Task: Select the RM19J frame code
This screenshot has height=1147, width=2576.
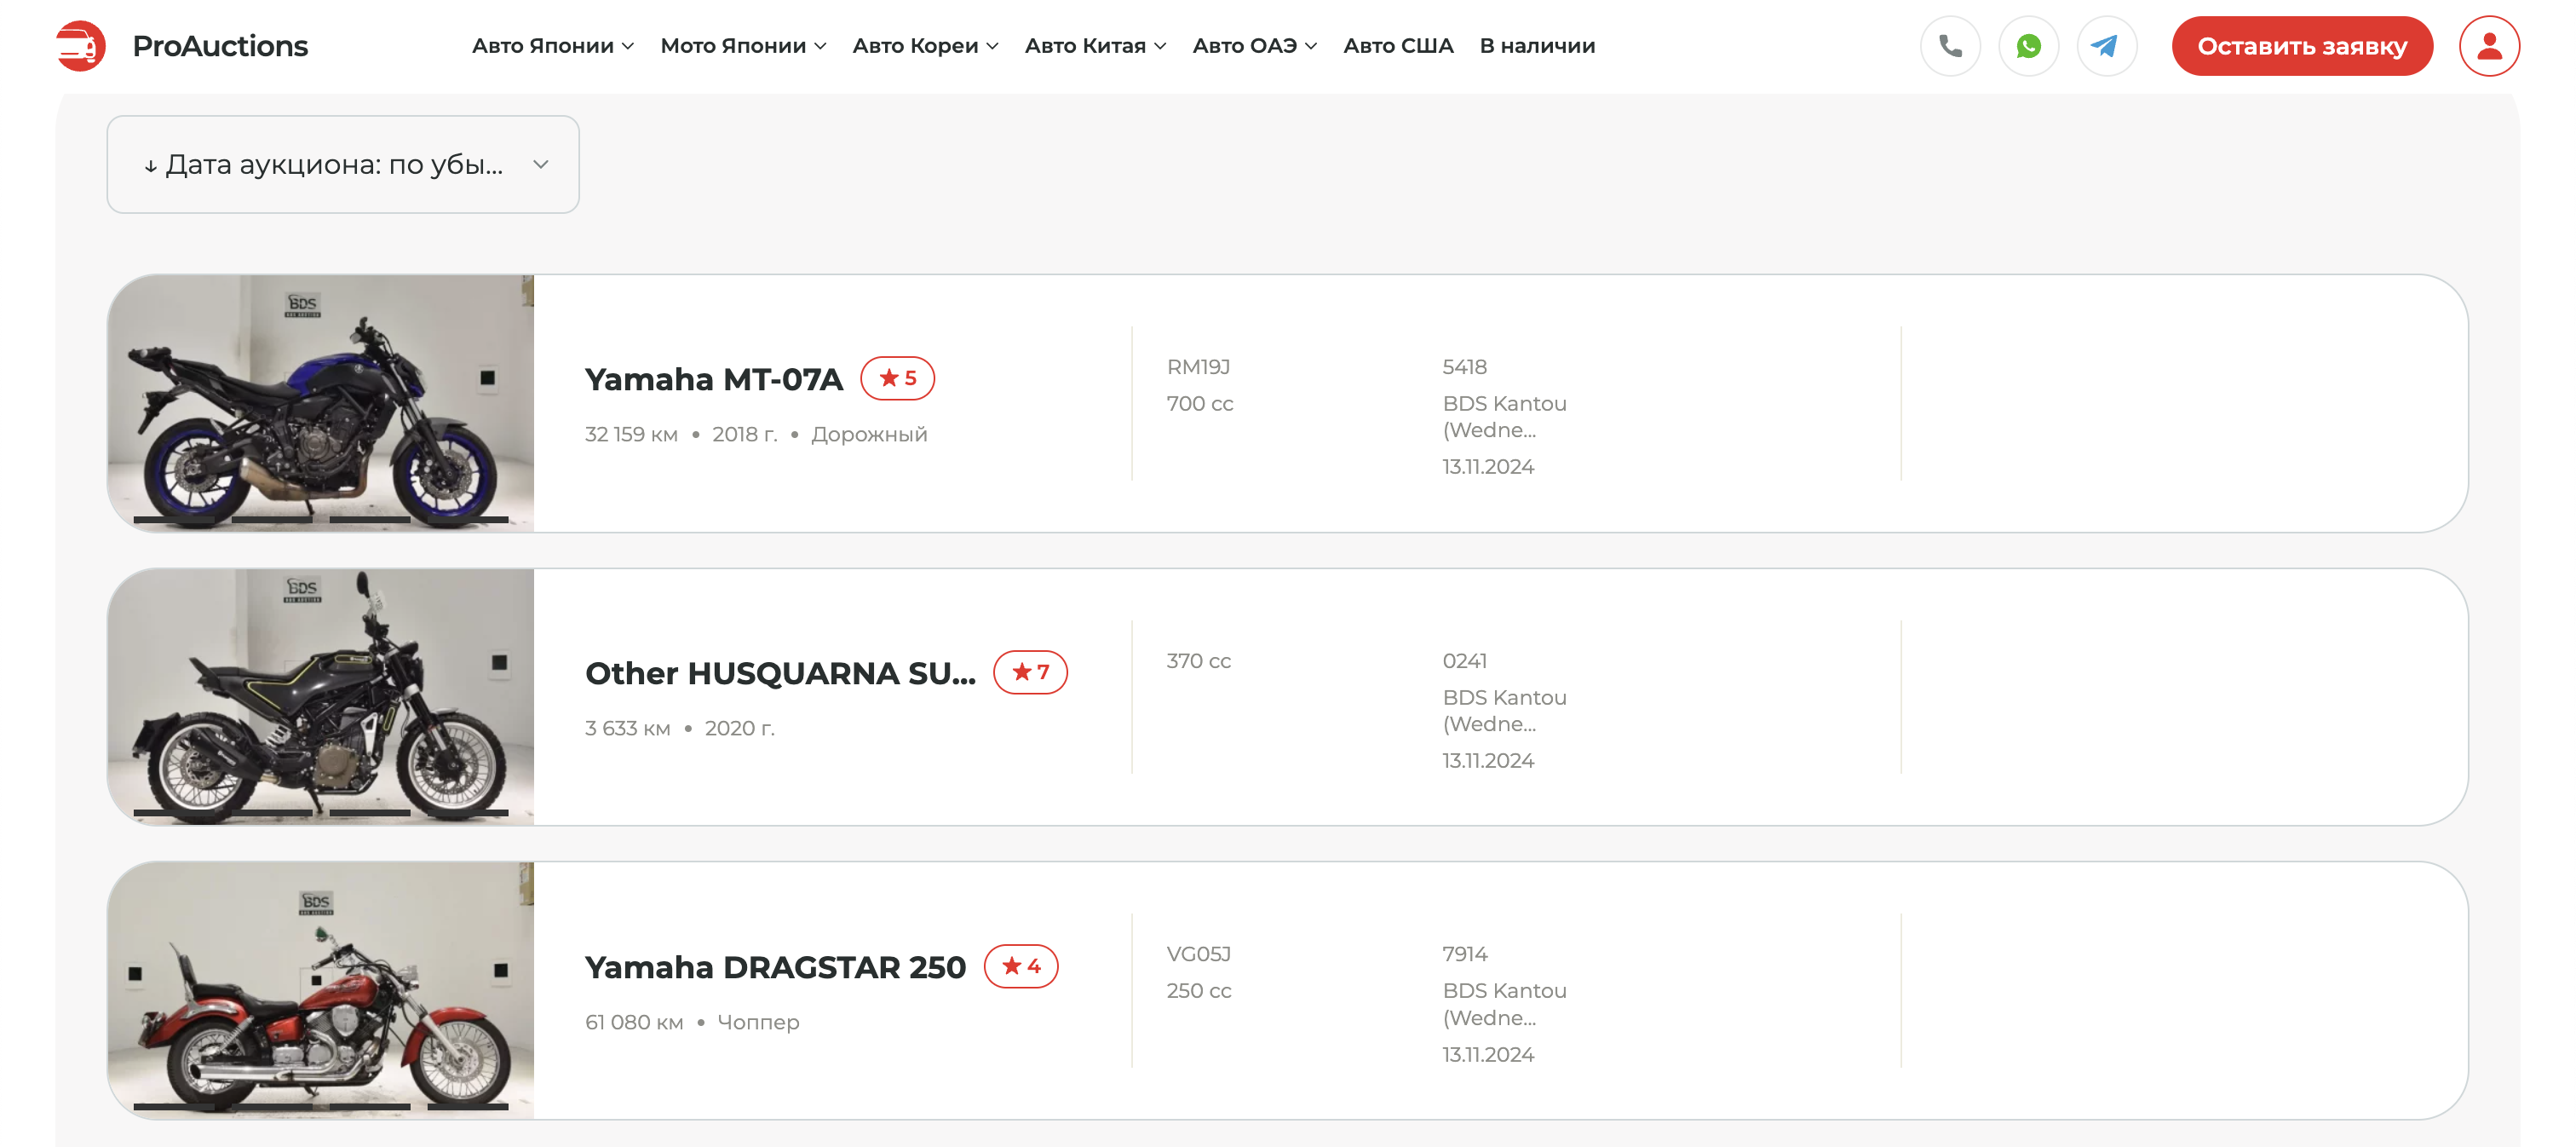Action: pyautogui.click(x=1198, y=367)
